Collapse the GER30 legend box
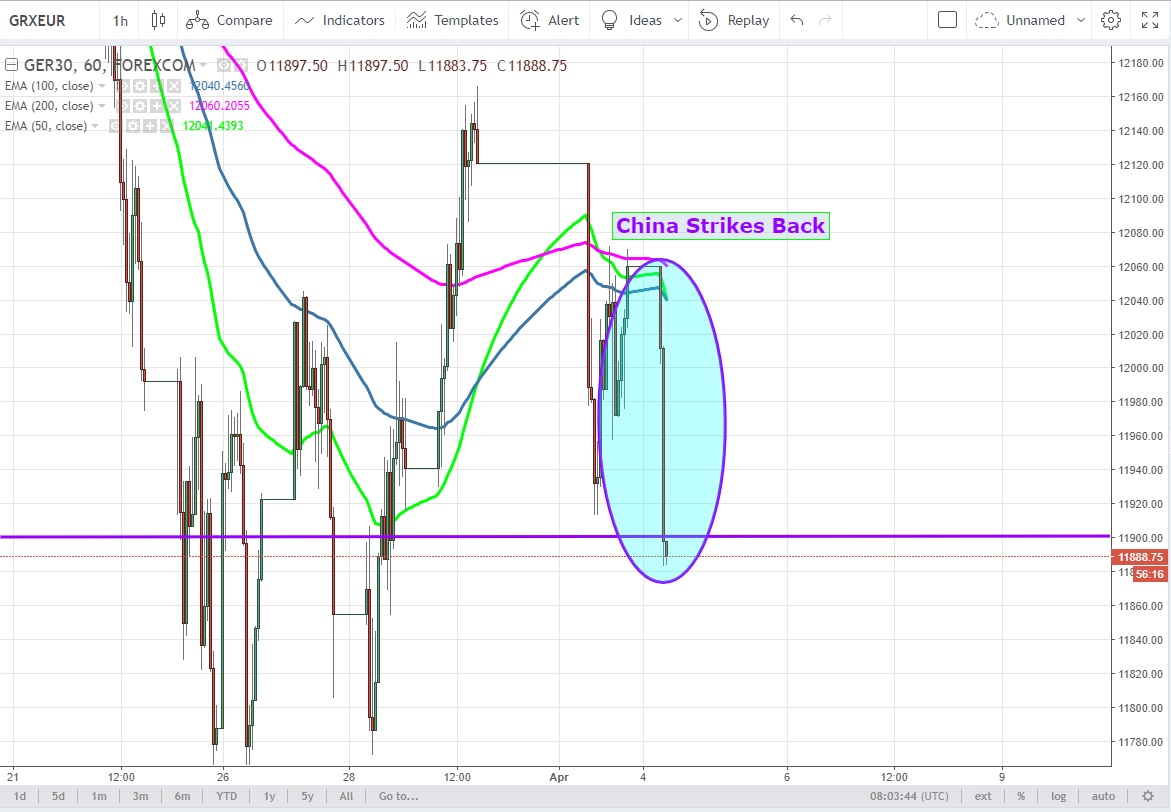The image size is (1171, 812). (x=10, y=65)
